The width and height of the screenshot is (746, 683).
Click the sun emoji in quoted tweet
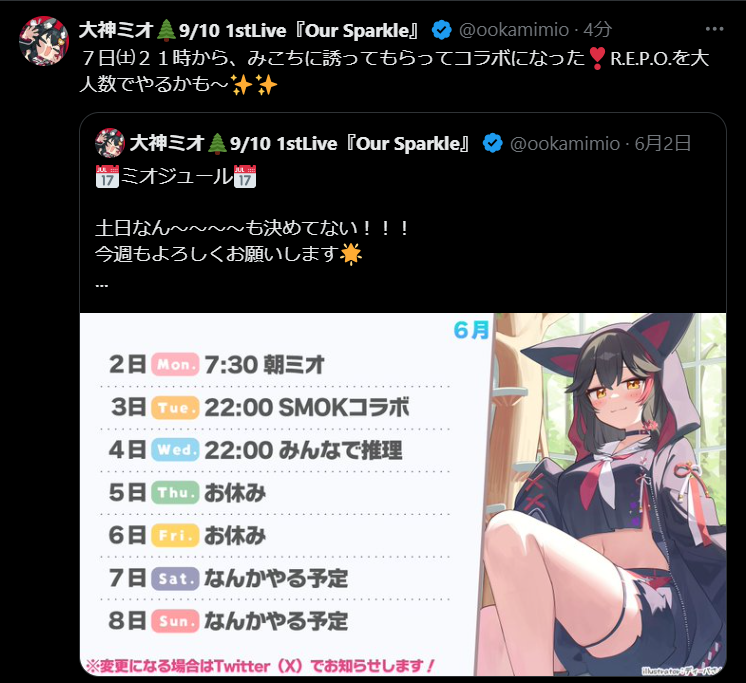point(351,254)
